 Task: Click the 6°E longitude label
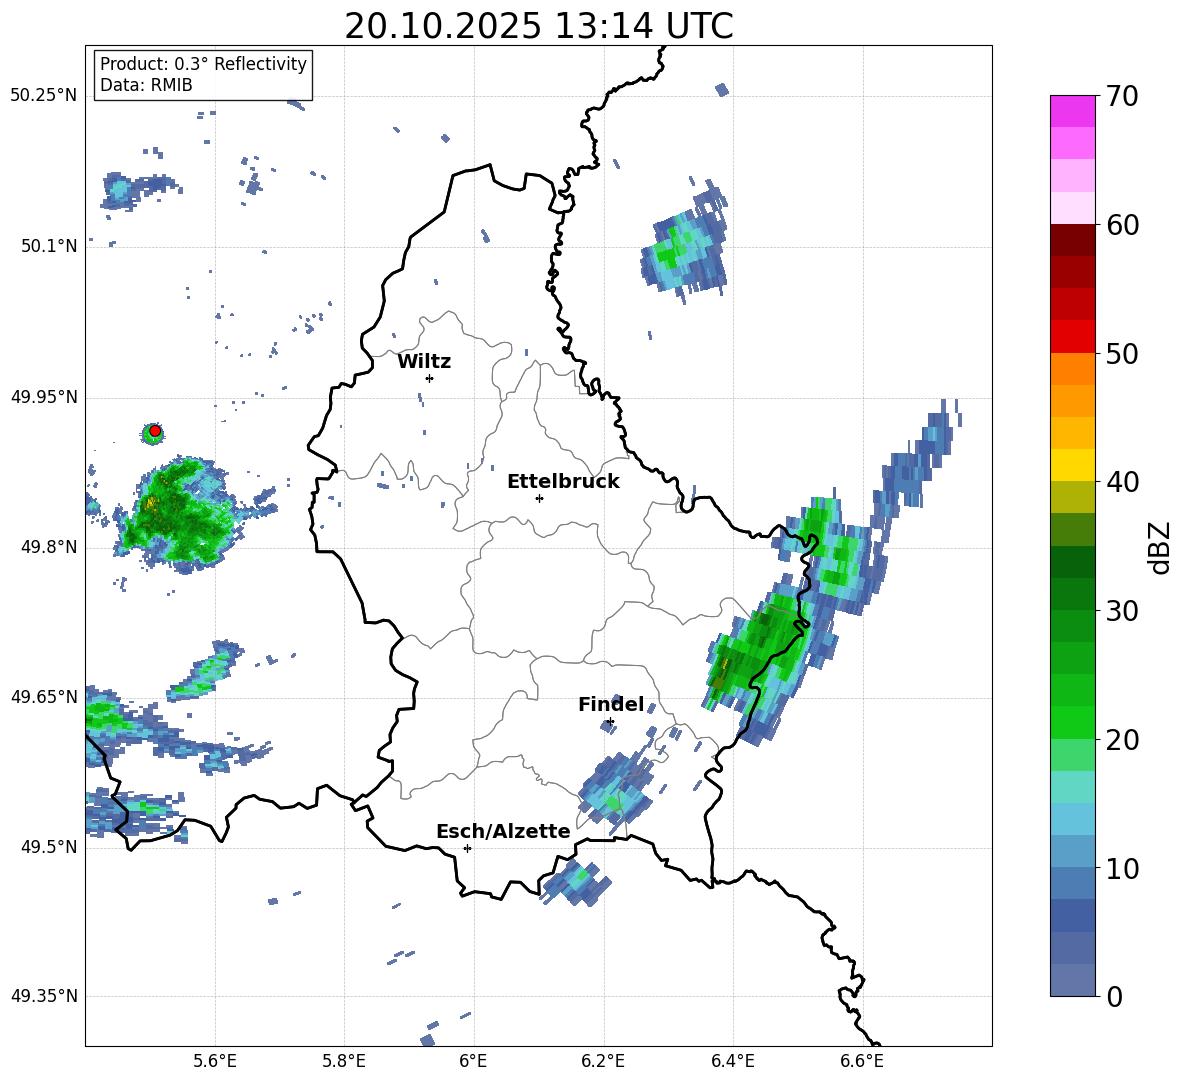click(473, 1061)
